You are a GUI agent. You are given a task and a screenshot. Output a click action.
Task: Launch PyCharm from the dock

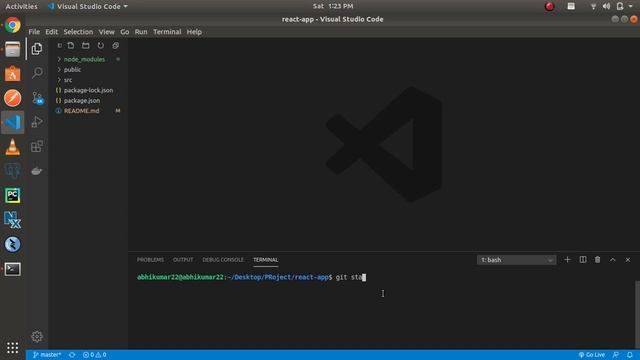(x=13, y=196)
